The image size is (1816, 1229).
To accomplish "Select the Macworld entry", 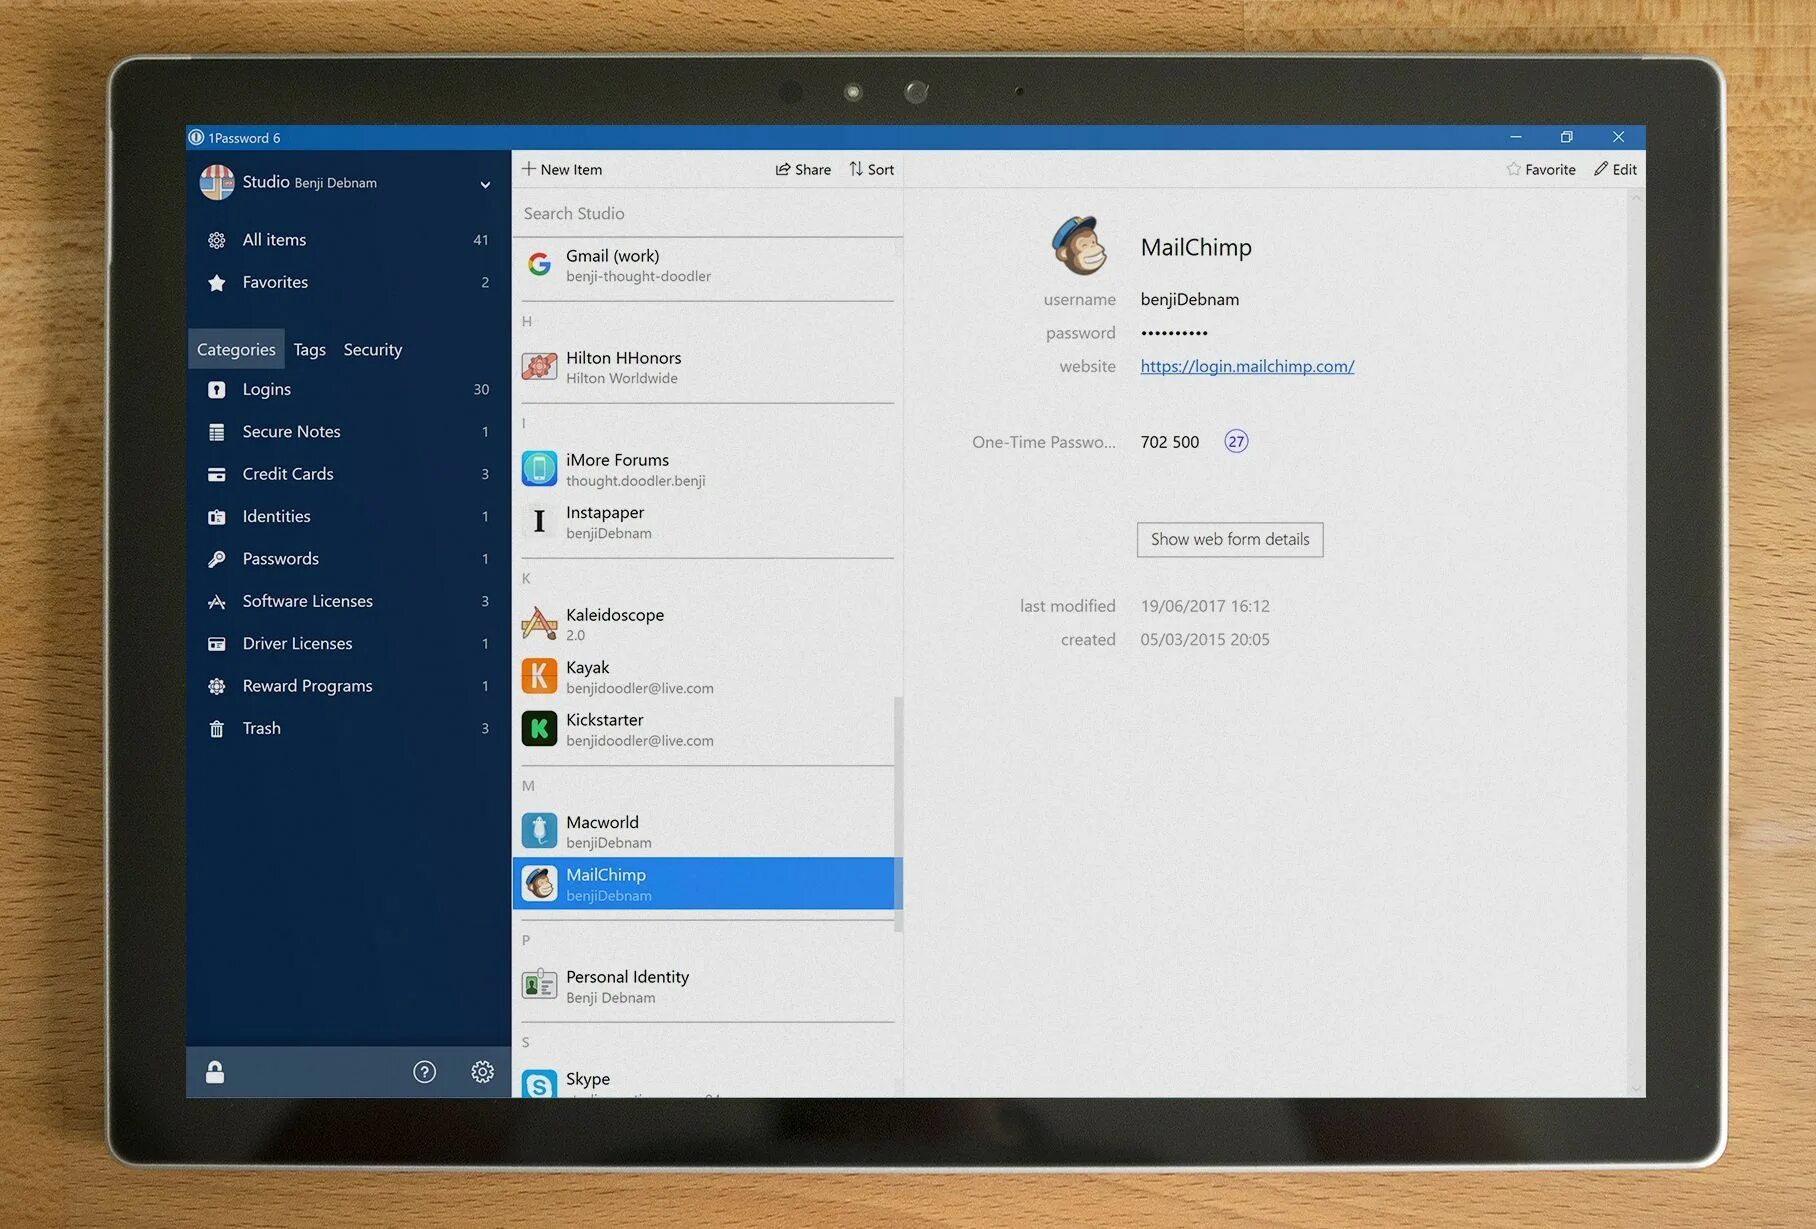I will (707, 831).
